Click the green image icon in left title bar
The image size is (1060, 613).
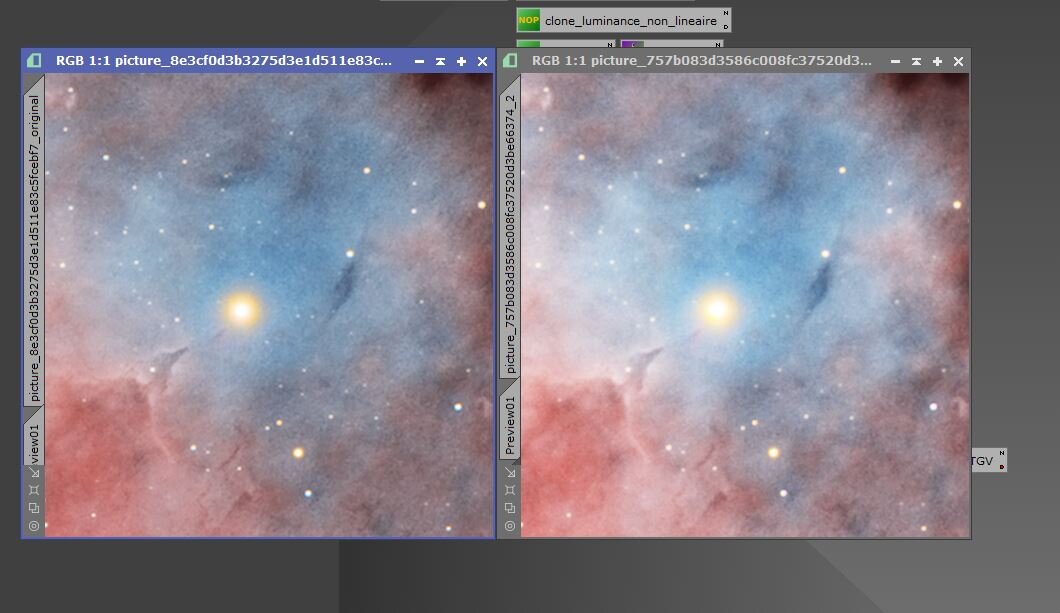34,61
